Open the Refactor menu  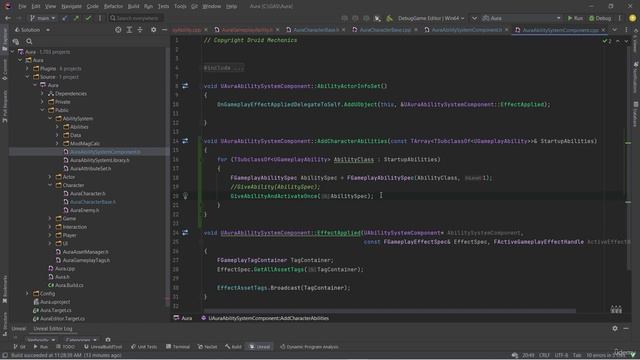[x=113, y=6]
